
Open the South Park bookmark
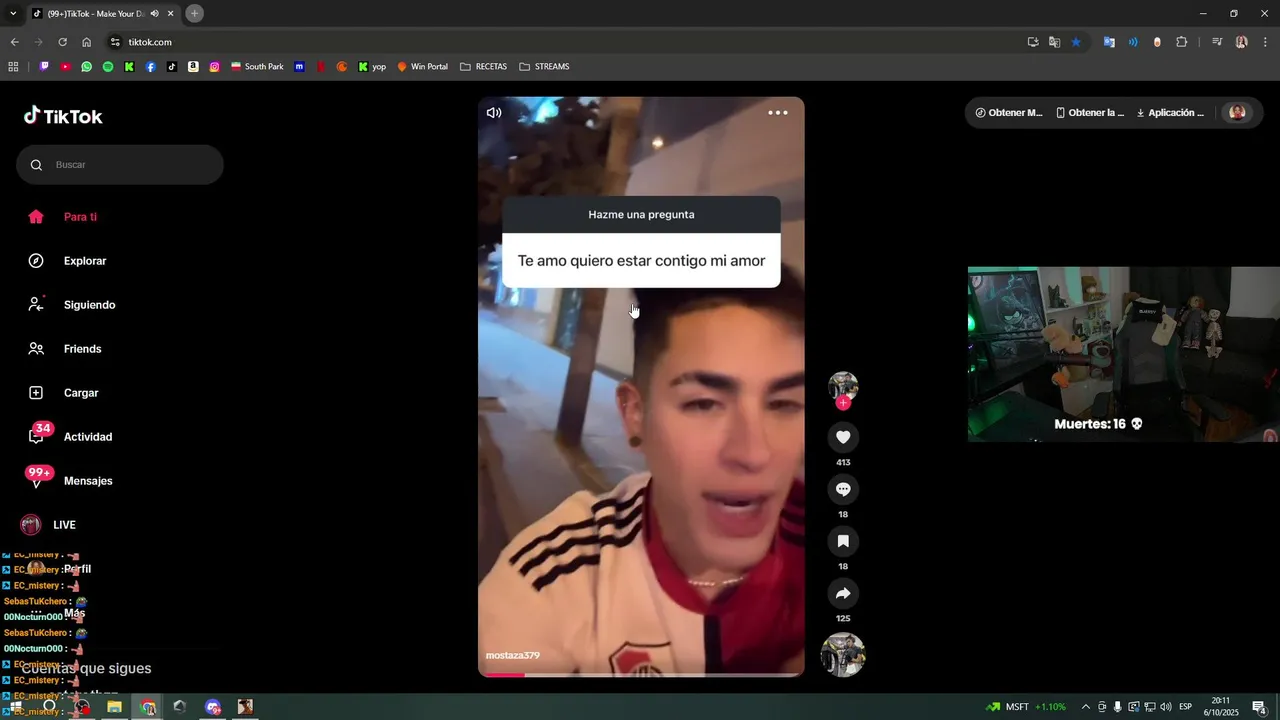coord(257,67)
